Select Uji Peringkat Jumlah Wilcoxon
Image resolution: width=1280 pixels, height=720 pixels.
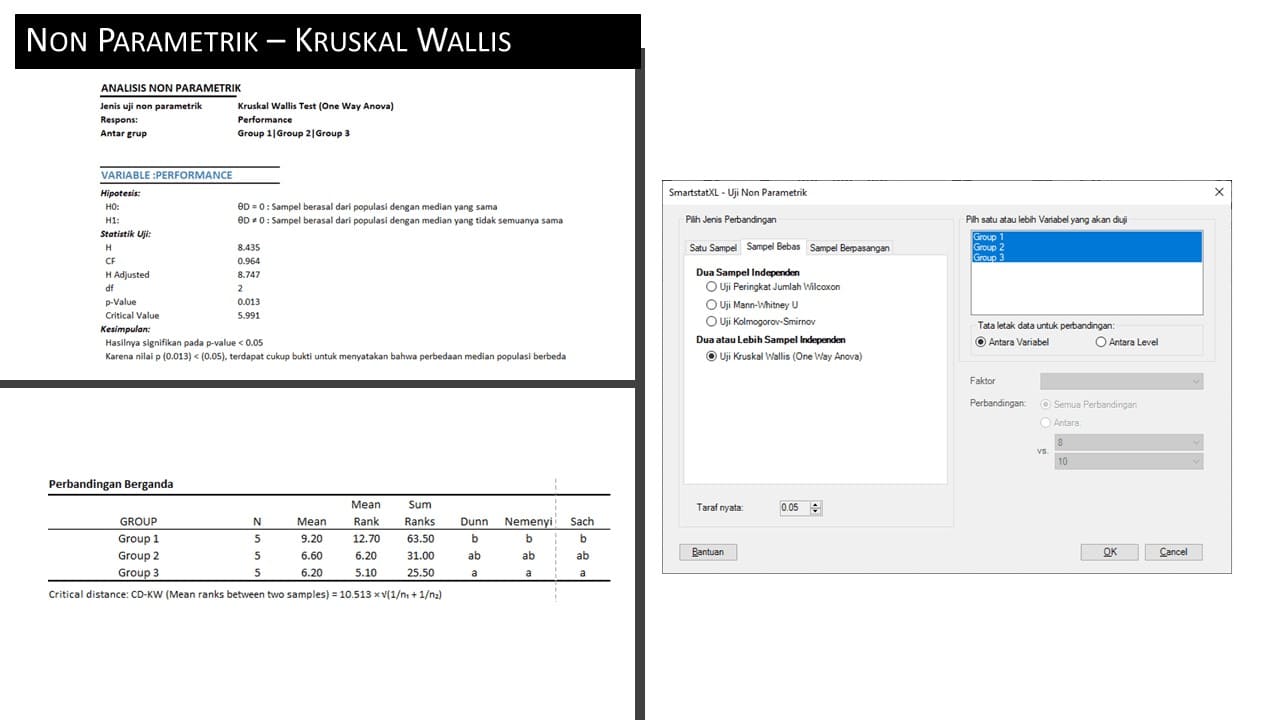pyautogui.click(x=712, y=288)
